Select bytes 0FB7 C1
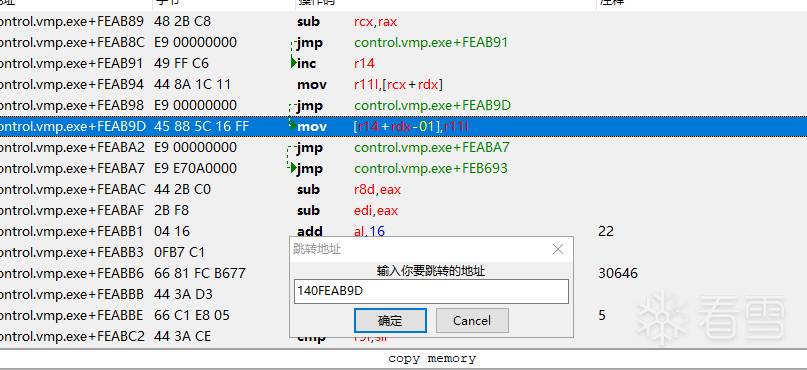This screenshot has width=807, height=370. pyautogui.click(x=179, y=252)
